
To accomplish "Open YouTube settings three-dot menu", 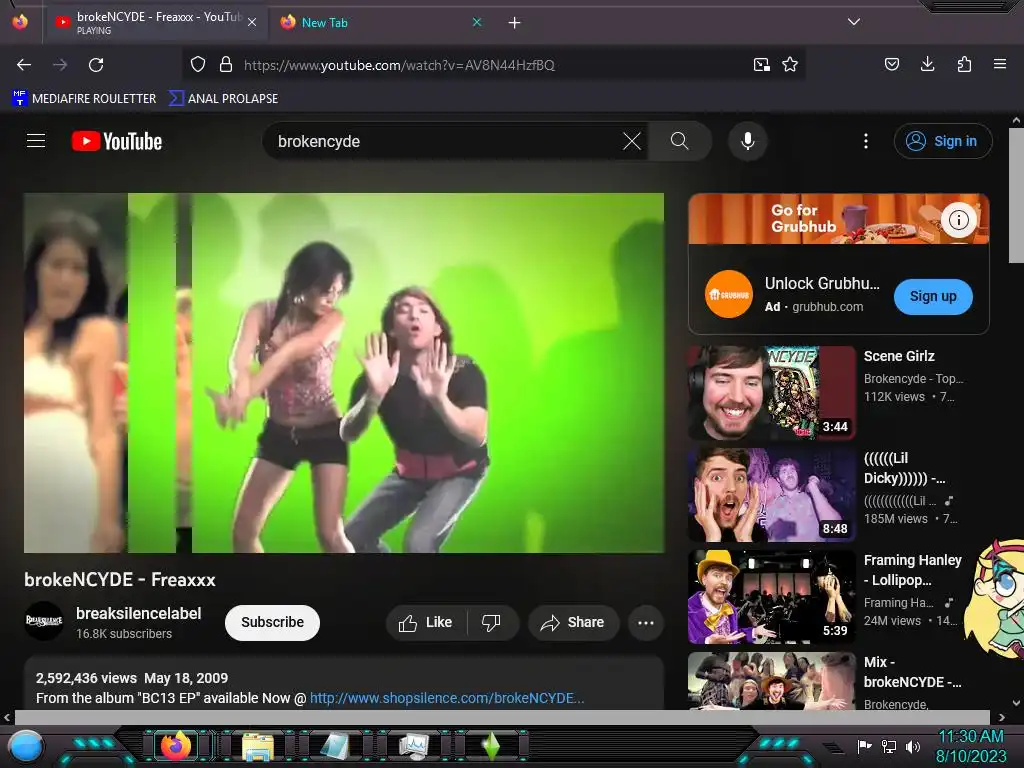I will [x=866, y=141].
